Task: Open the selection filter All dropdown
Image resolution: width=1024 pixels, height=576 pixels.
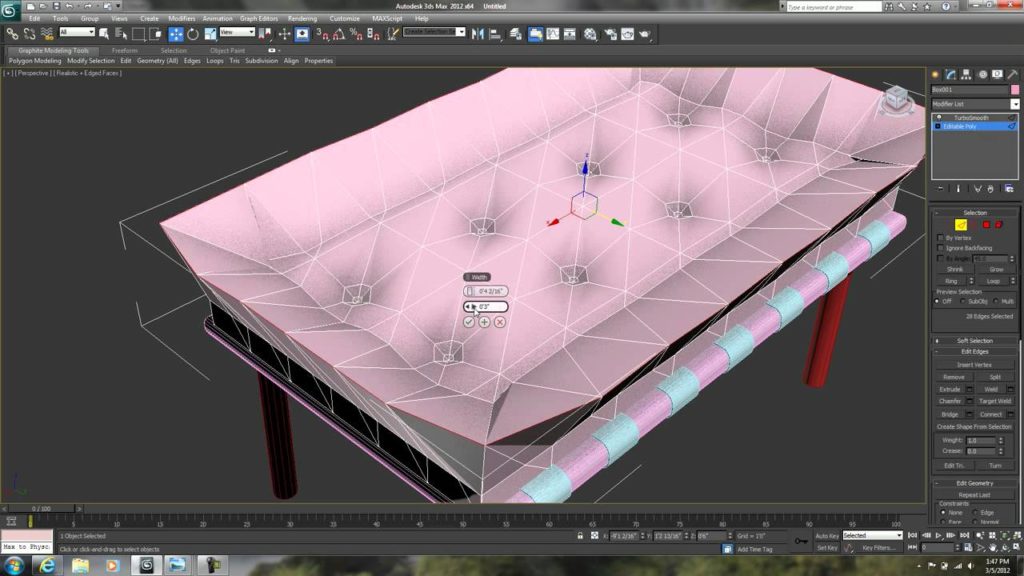Action: (76, 33)
